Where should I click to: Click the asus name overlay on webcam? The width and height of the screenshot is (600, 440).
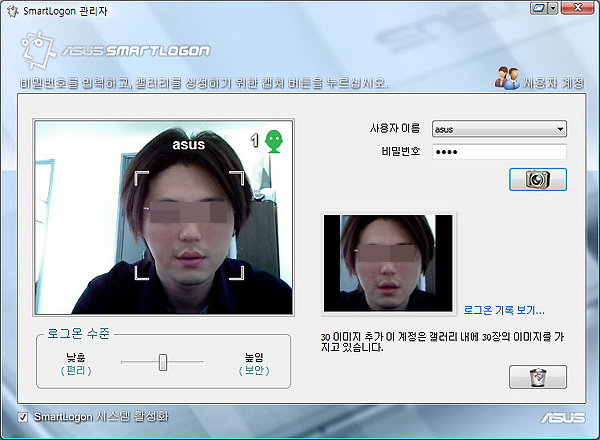pyautogui.click(x=189, y=145)
